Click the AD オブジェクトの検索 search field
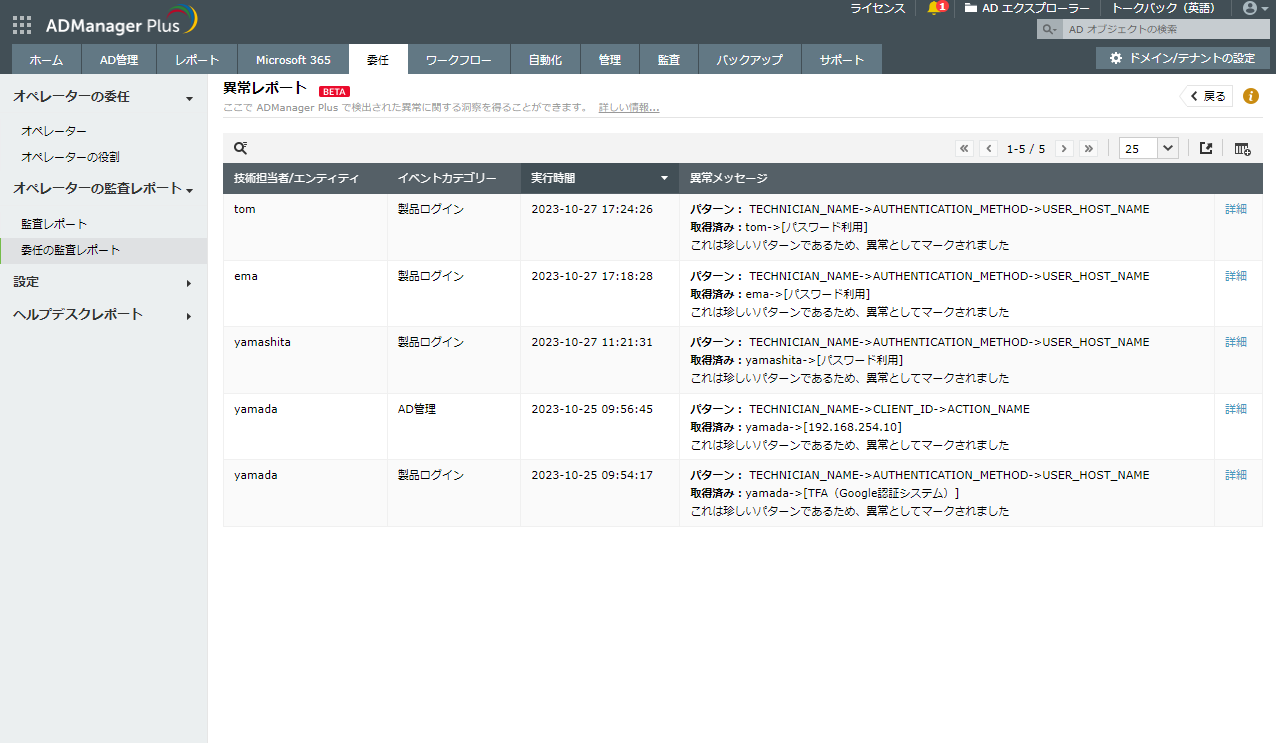The height and width of the screenshot is (743, 1276). [x=1160, y=30]
